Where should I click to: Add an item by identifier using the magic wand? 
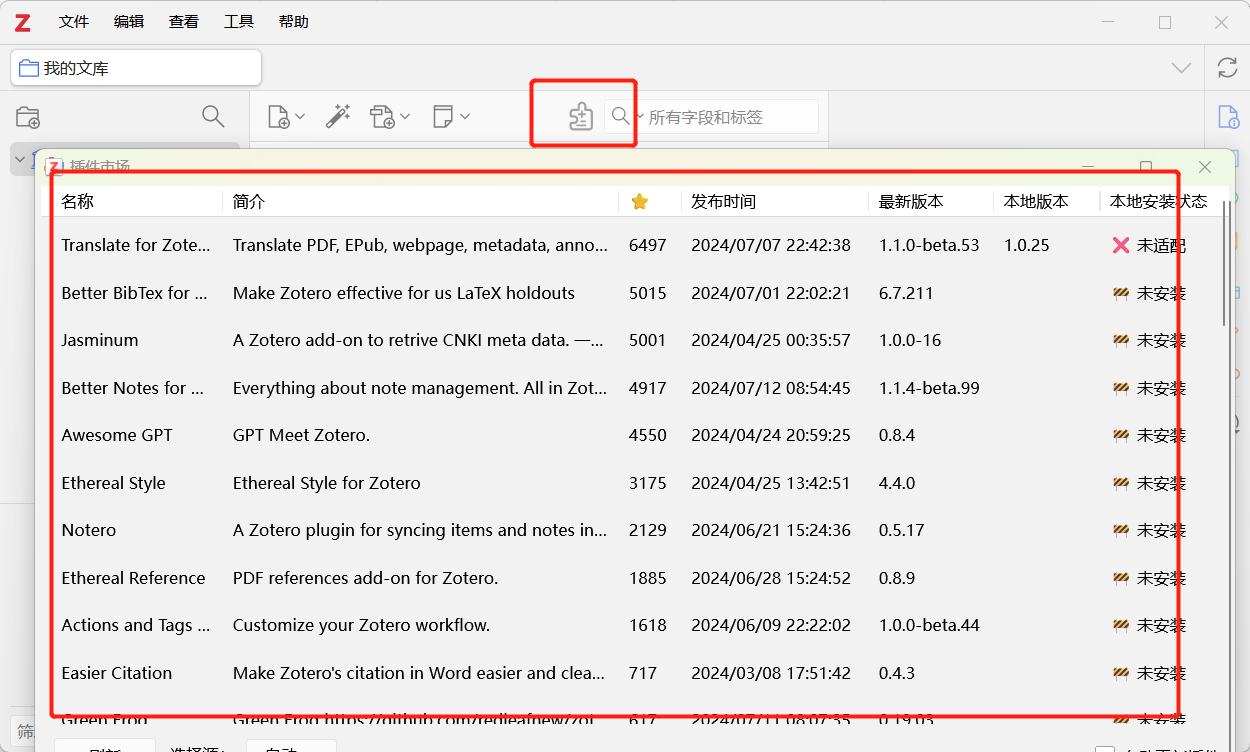(x=338, y=117)
